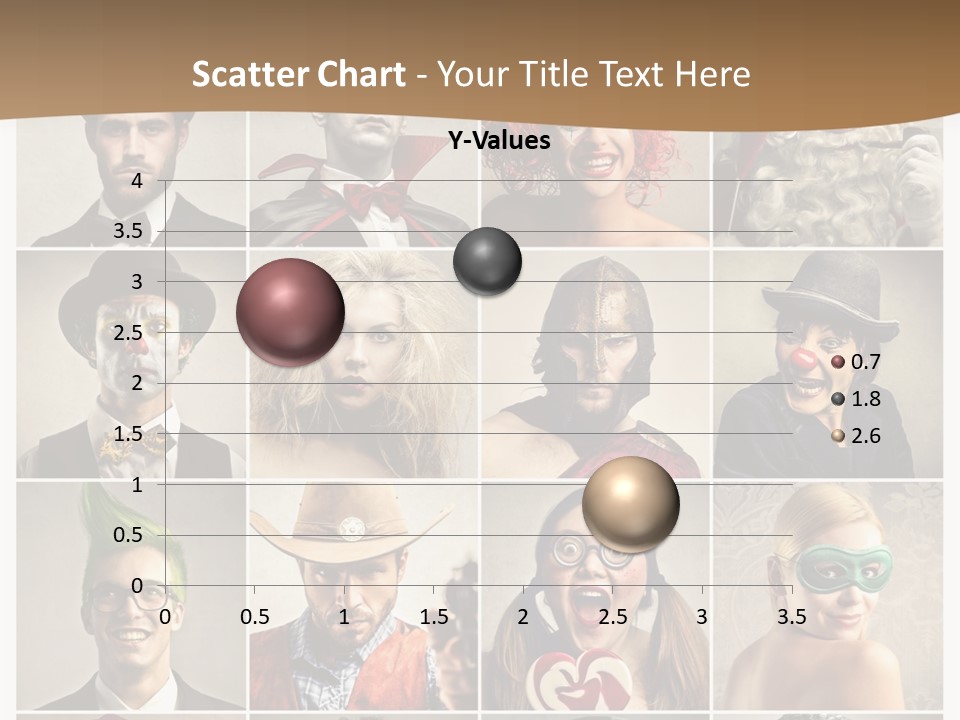960x720 pixels.
Task: Click the x-axis label 3.5 at the right end
Action: click(791, 618)
